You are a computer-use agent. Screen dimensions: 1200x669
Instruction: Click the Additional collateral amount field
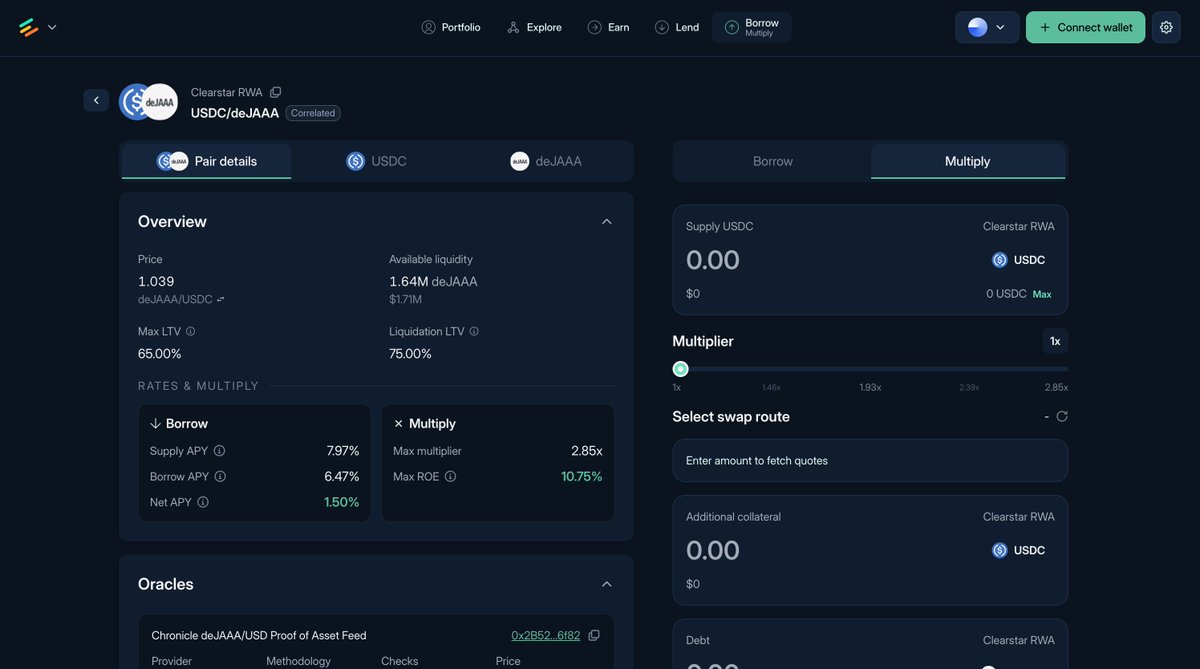tap(713, 550)
